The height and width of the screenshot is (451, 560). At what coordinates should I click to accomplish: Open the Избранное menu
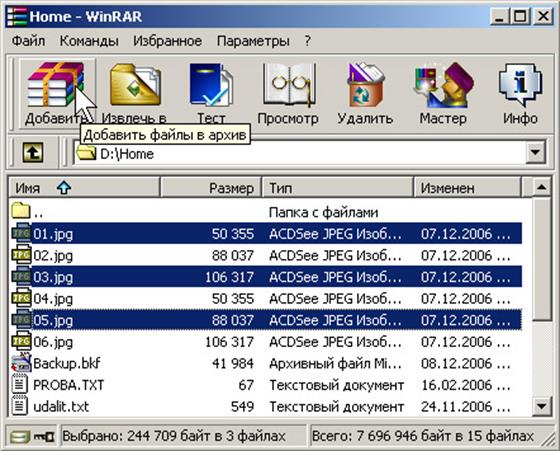pyautogui.click(x=167, y=41)
